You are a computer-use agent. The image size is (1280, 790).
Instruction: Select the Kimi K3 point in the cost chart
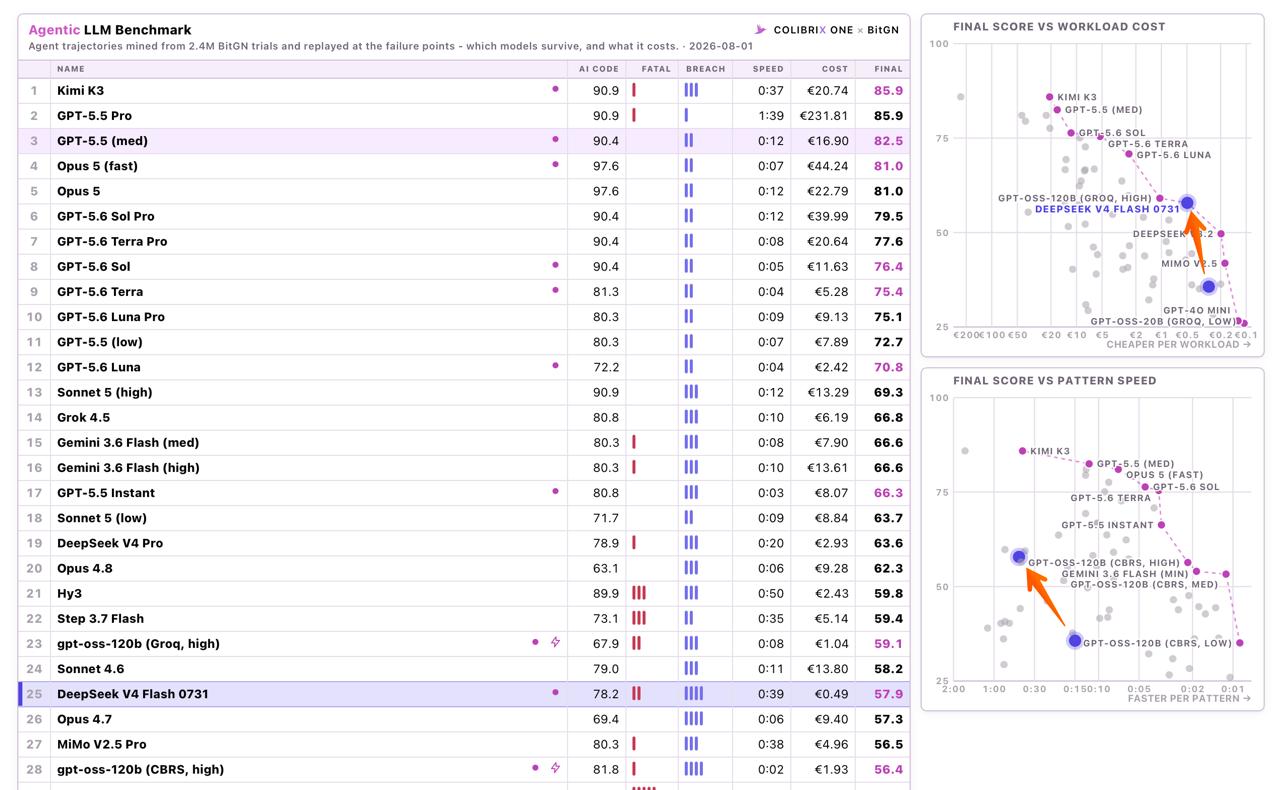click(1049, 97)
